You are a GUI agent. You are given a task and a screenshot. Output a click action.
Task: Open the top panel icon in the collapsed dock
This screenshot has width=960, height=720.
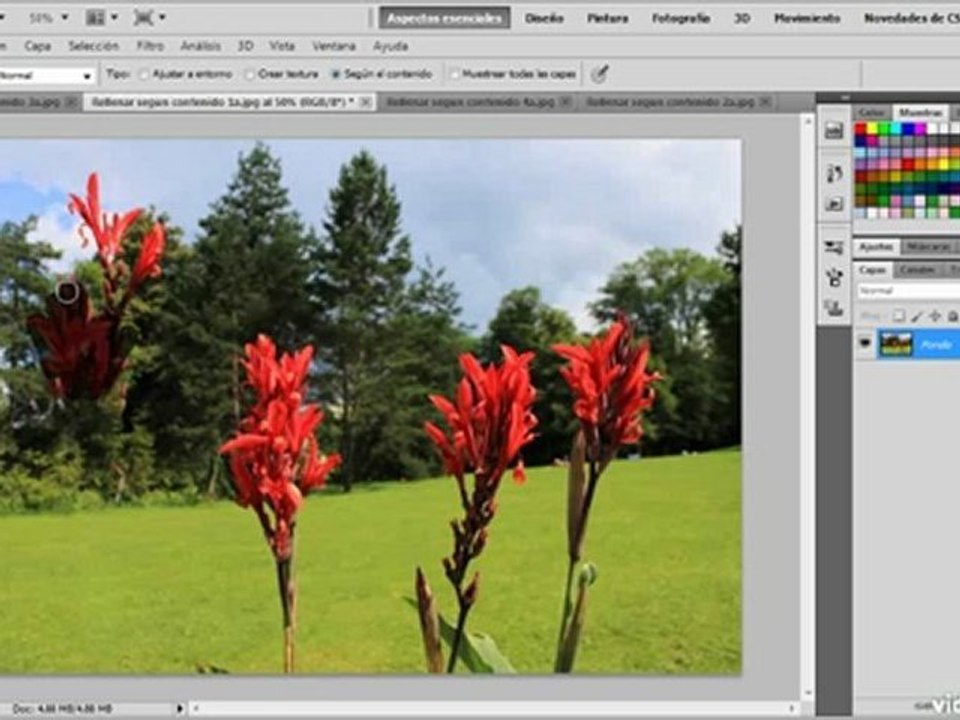pyautogui.click(x=834, y=129)
